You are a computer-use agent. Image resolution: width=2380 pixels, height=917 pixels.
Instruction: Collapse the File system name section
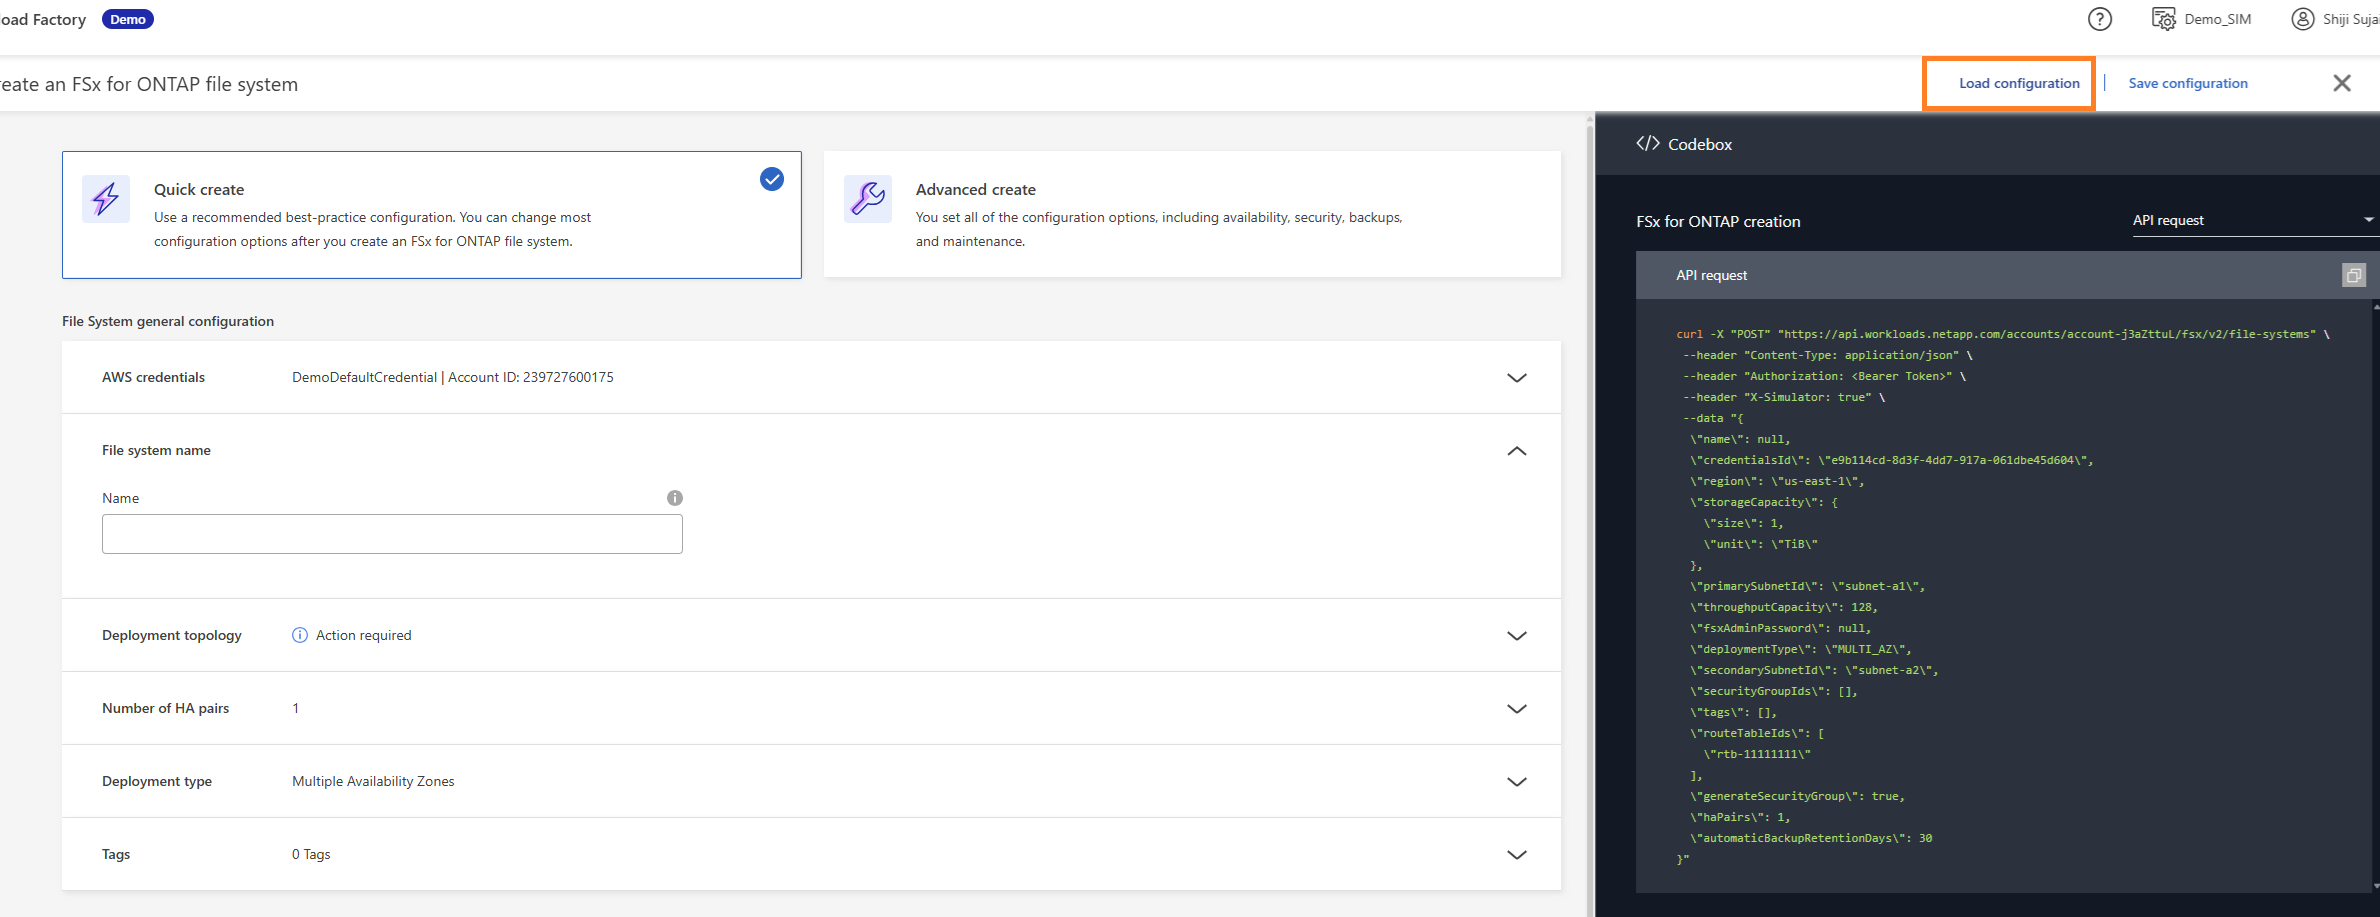pyautogui.click(x=1517, y=451)
